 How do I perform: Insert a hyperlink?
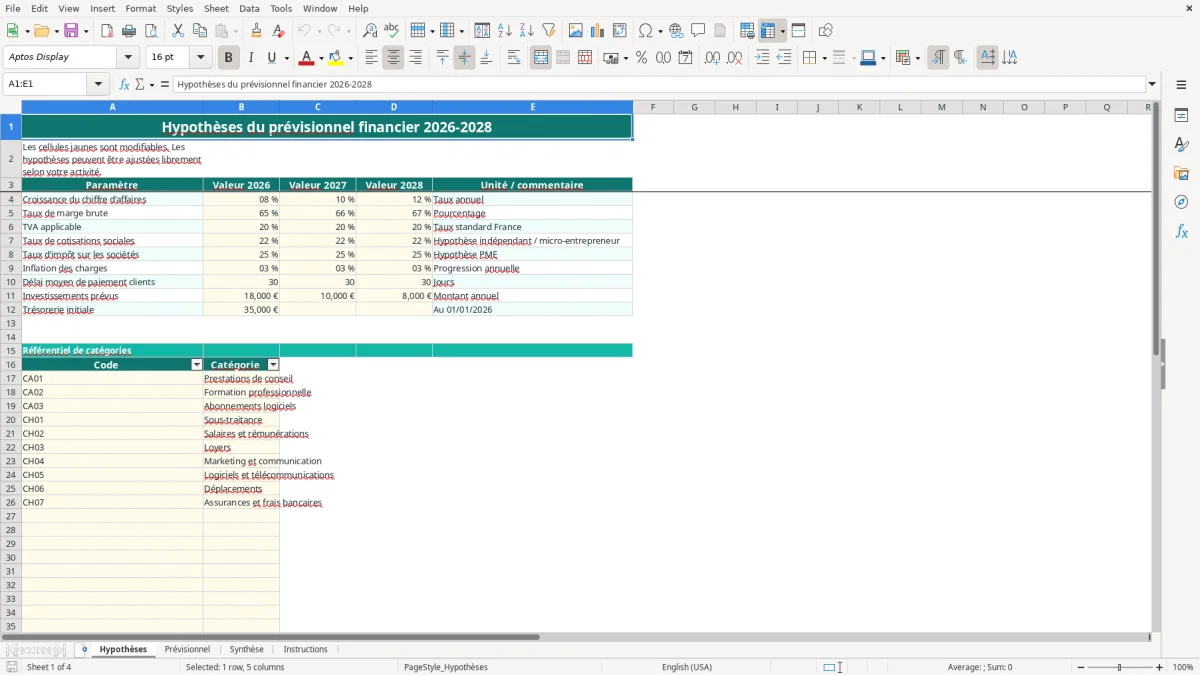click(x=676, y=31)
